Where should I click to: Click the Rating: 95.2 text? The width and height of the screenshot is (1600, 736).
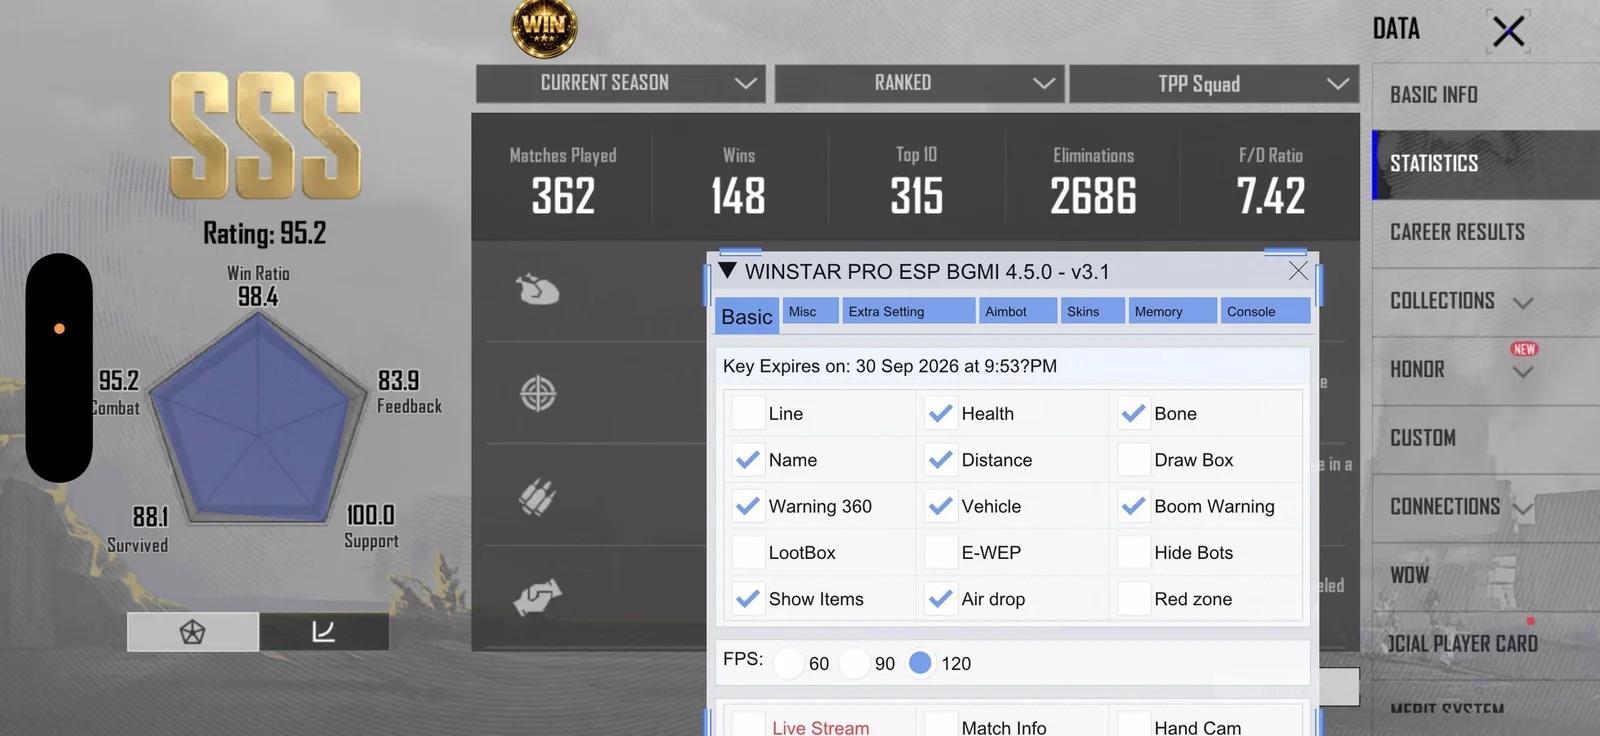(265, 234)
